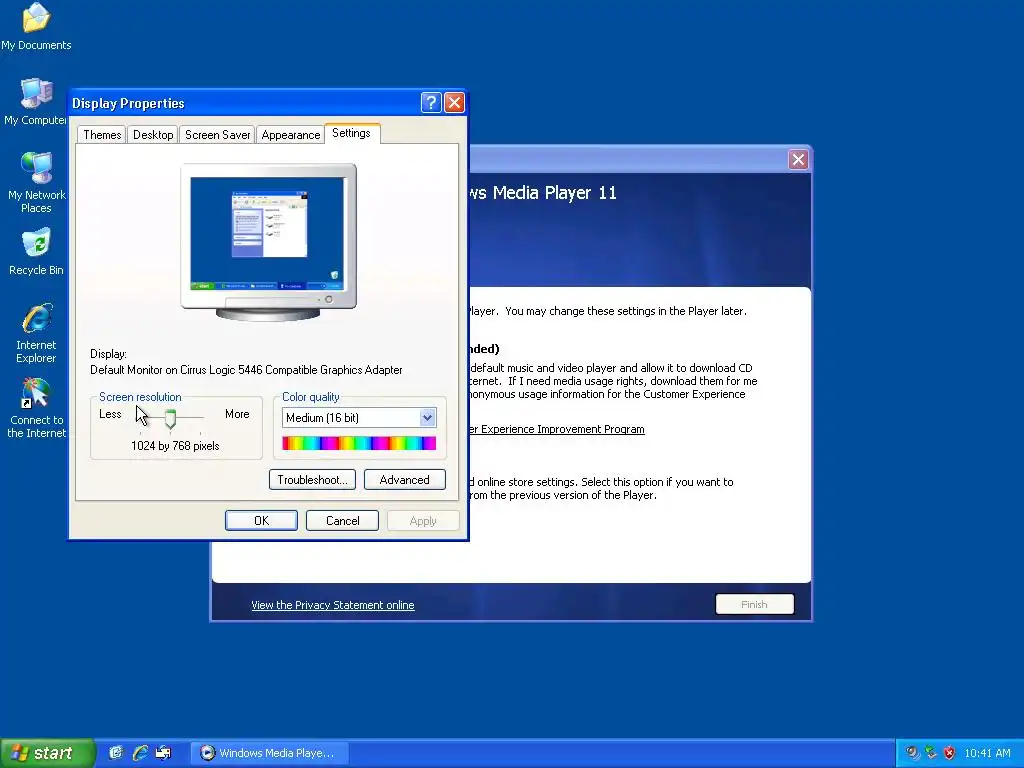Click the Troubleshoot... button
The image size is (1024, 768).
[312, 479]
